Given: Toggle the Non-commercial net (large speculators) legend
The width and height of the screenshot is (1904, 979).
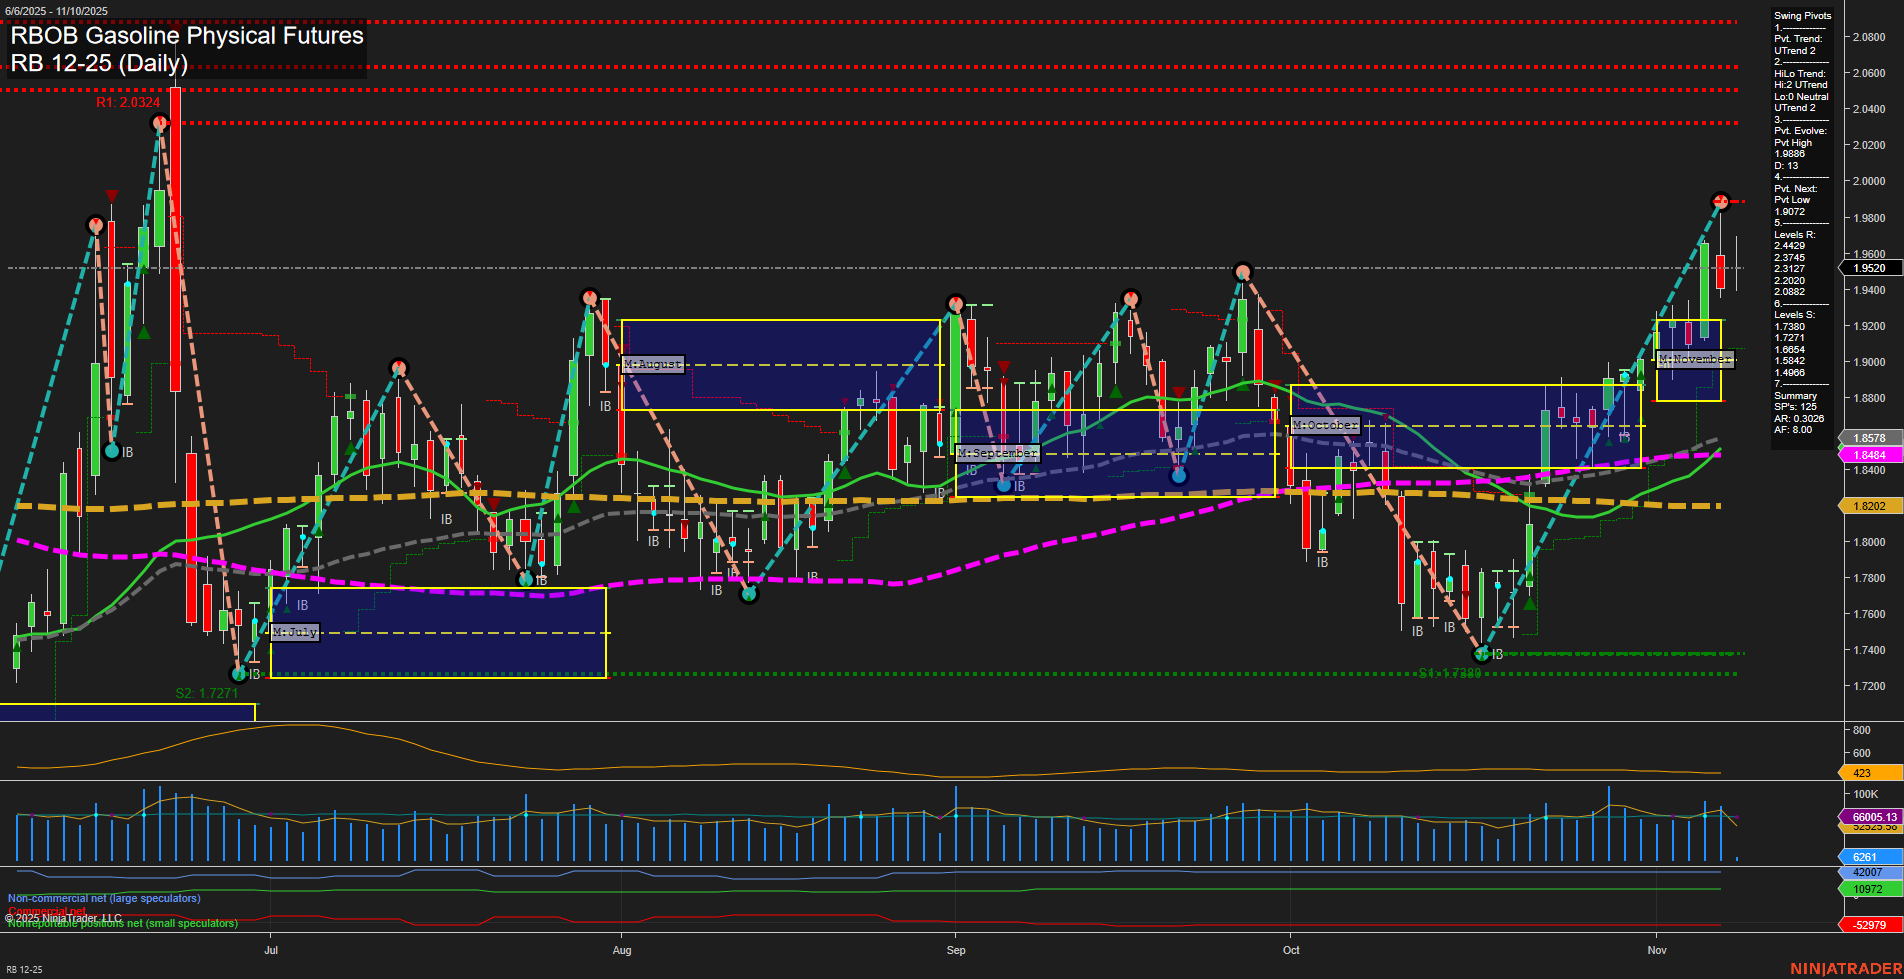Looking at the screenshot, I should (104, 898).
